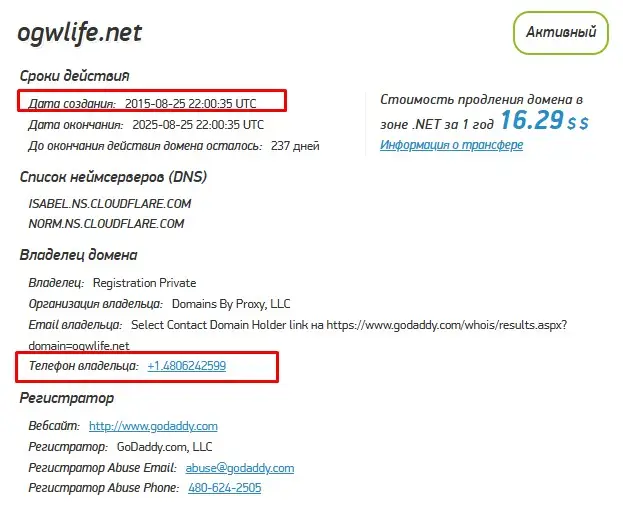Click the 16.29 renewal price

[x=530, y=121]
